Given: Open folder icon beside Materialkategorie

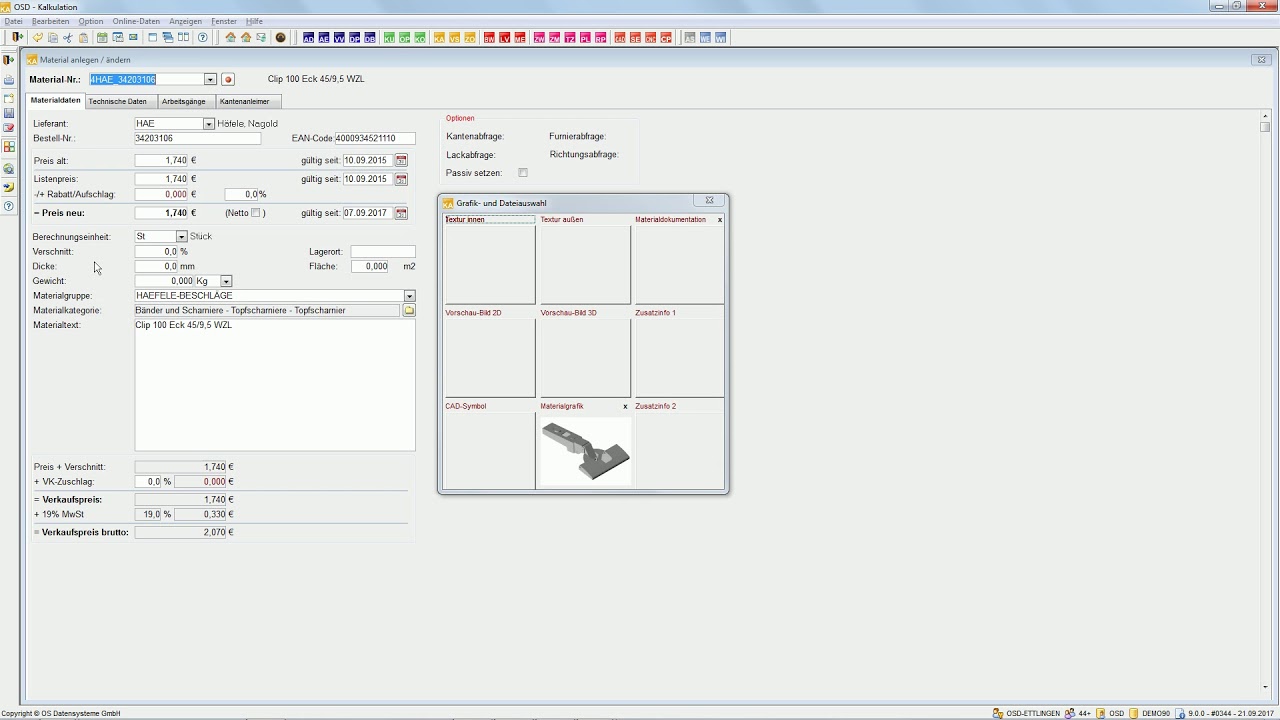Looking at the screenshot, I should tap(409, 311).
